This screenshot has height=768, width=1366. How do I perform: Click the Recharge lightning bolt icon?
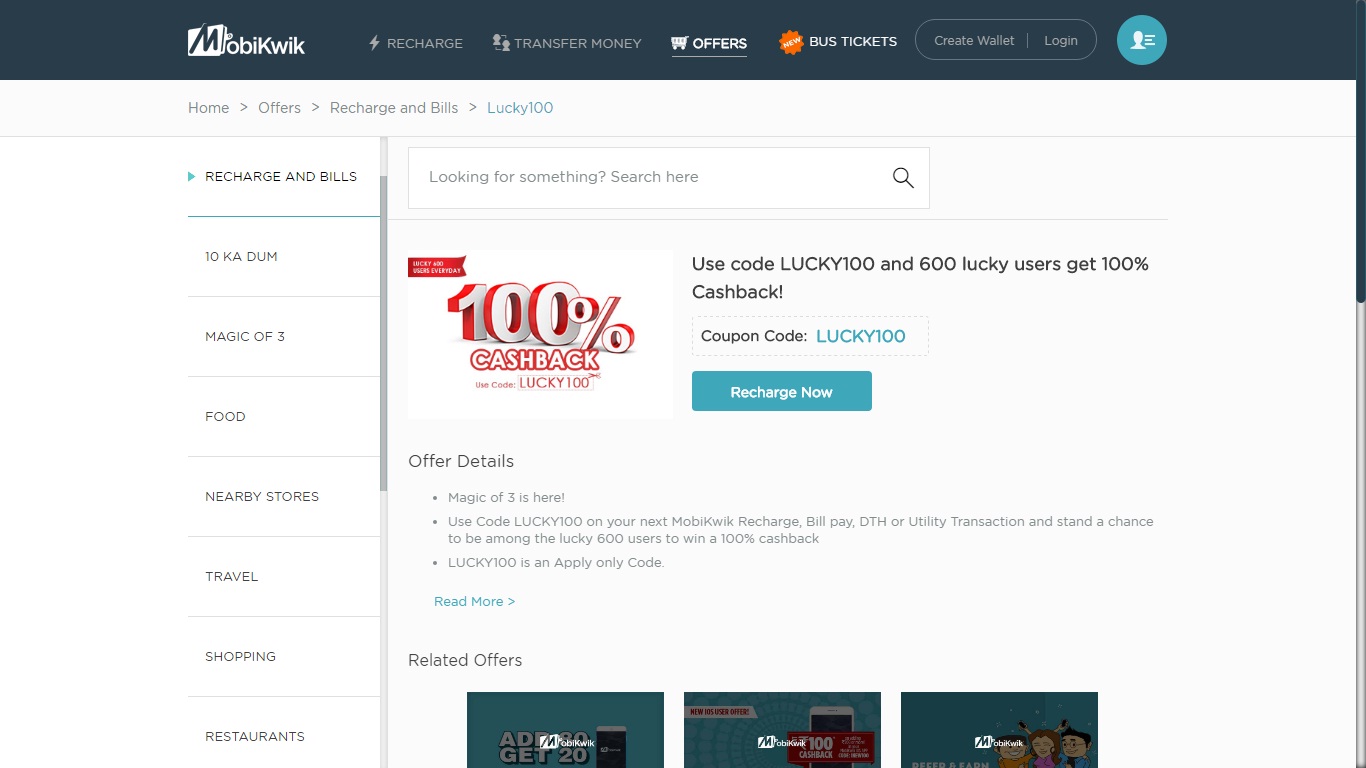point(375,43)
